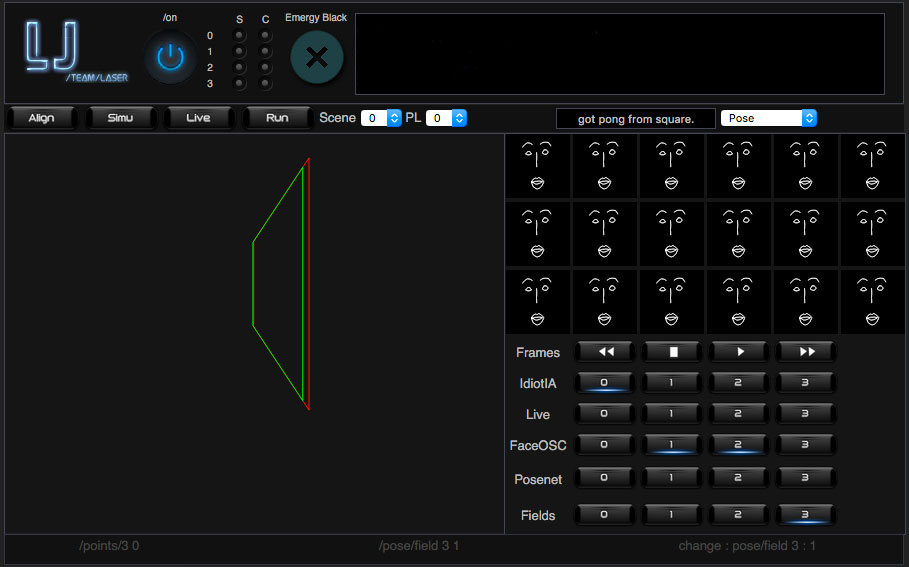Click fourth face thumbnail in middle row
Viewport: 909px width, 567px height.
pos(739,234)
